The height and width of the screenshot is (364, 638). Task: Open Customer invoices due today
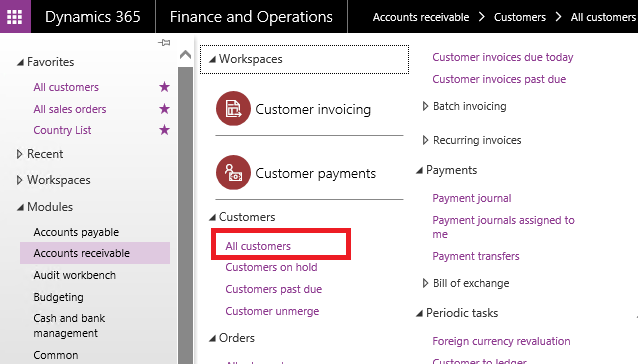(503, 57)
